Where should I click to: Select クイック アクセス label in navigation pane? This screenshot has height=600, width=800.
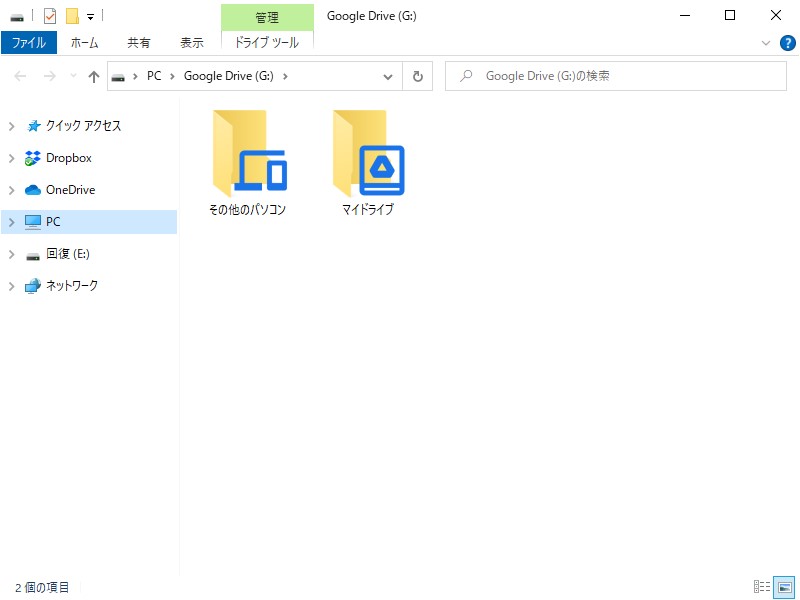[84, 126]
